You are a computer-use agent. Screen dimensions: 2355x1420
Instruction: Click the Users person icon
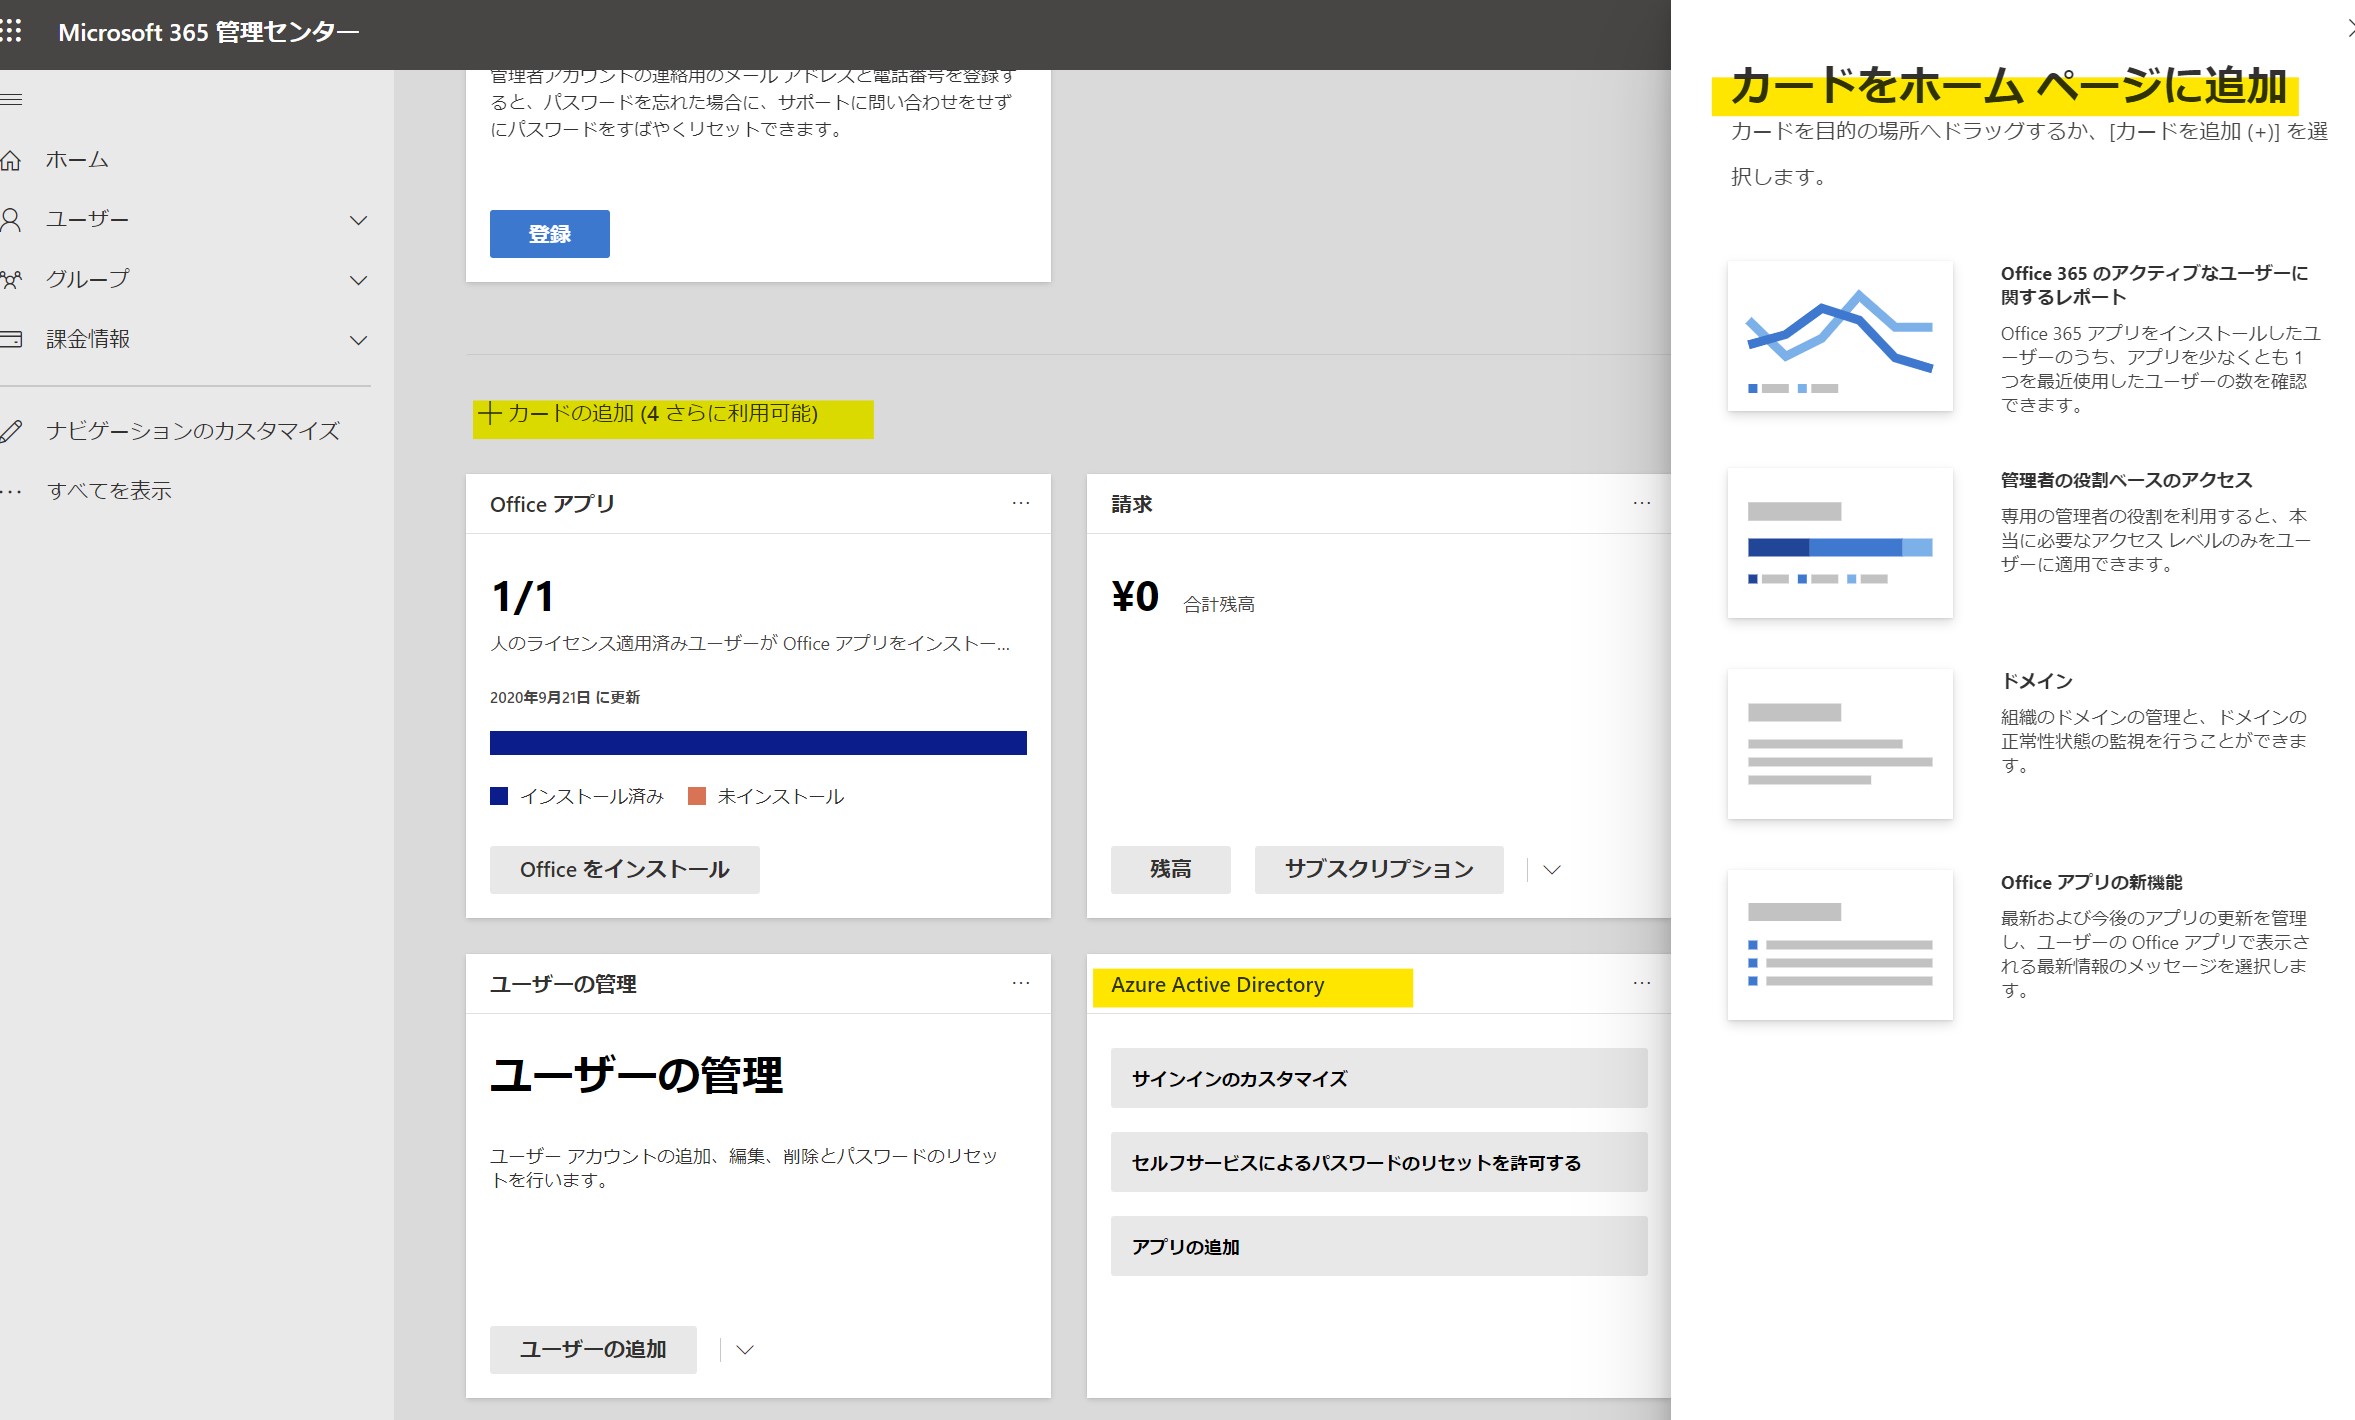[x=11, y=220]
